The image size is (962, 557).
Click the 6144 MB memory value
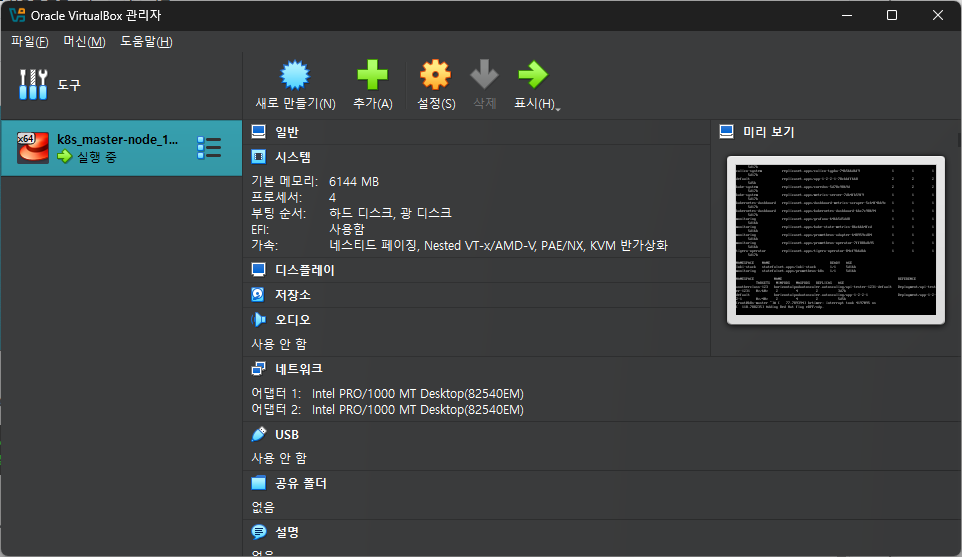(354, 182)
